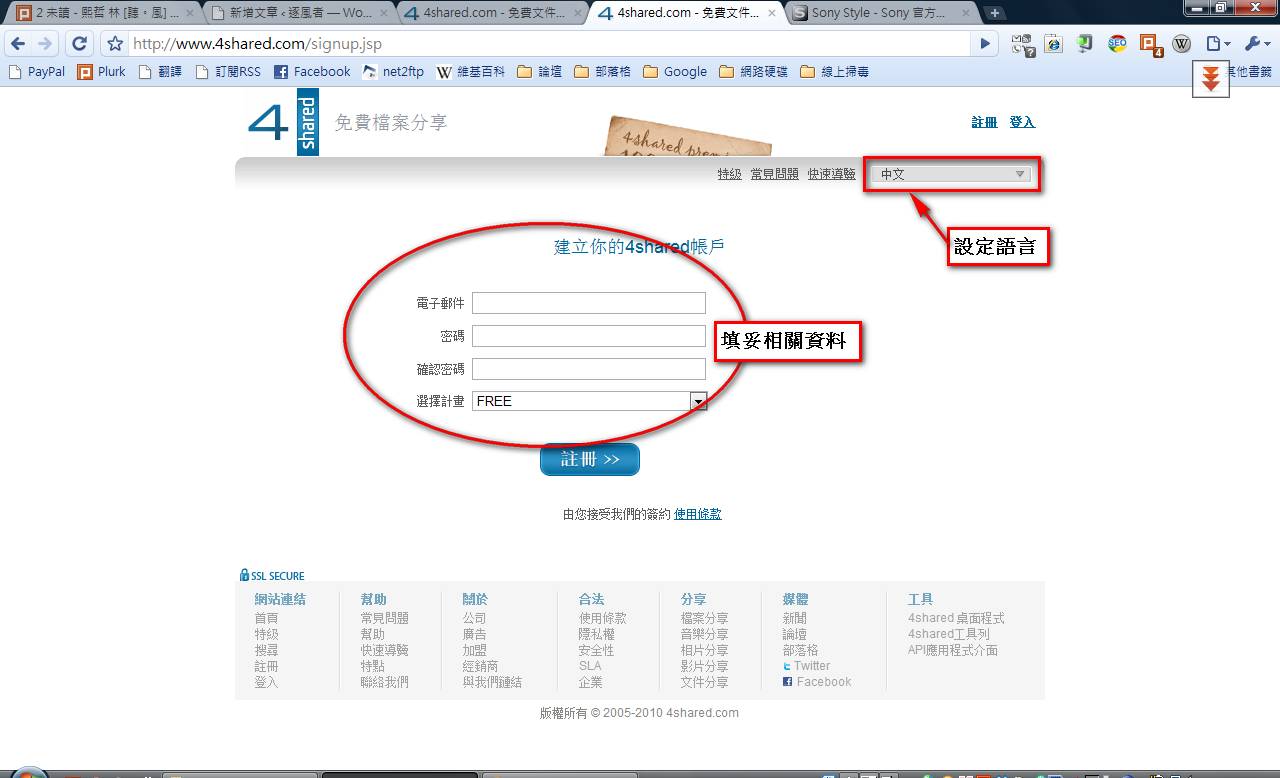Open the 翻譯 bookmark
Image resolution: width=1280 pixels, height=778 pixels.
click(162, 72)
